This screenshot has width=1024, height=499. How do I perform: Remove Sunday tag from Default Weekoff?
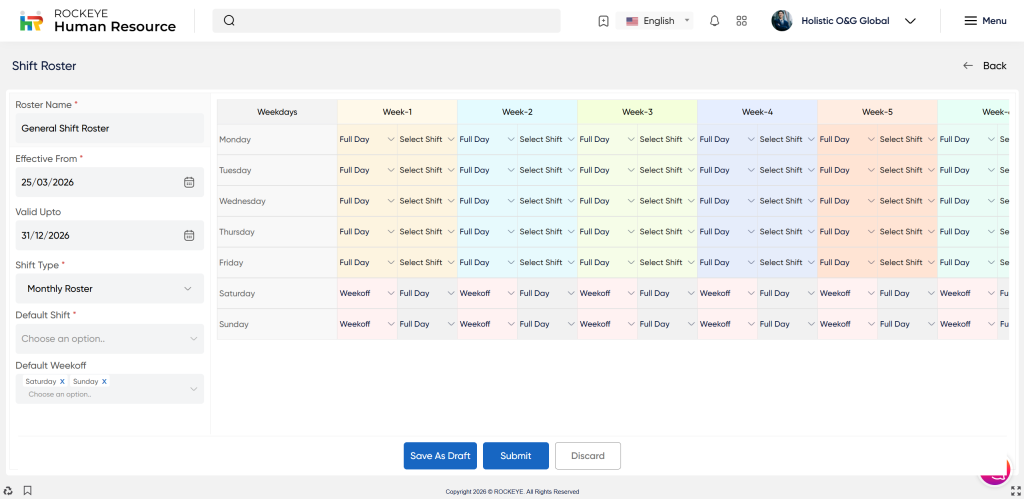tap(104, 382)
